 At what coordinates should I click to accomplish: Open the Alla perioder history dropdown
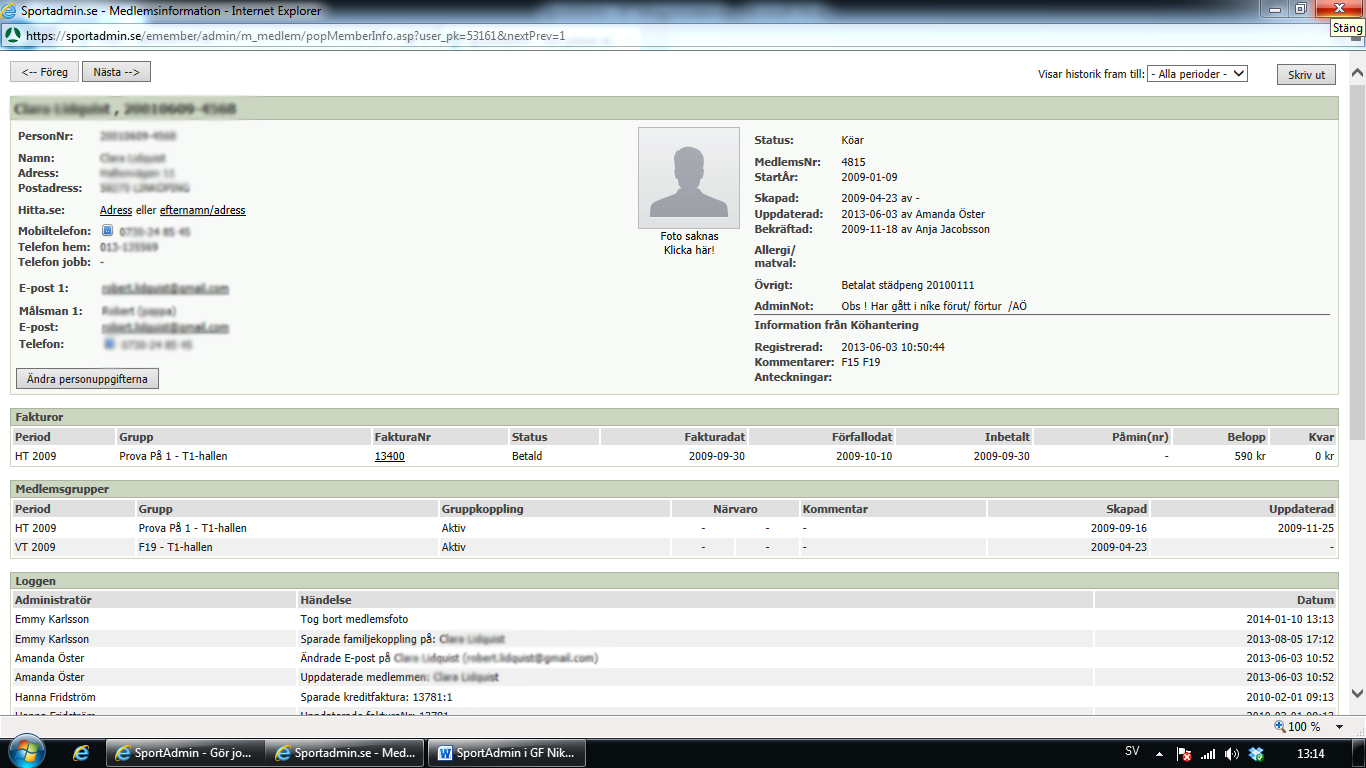[x=1198, y=74]
